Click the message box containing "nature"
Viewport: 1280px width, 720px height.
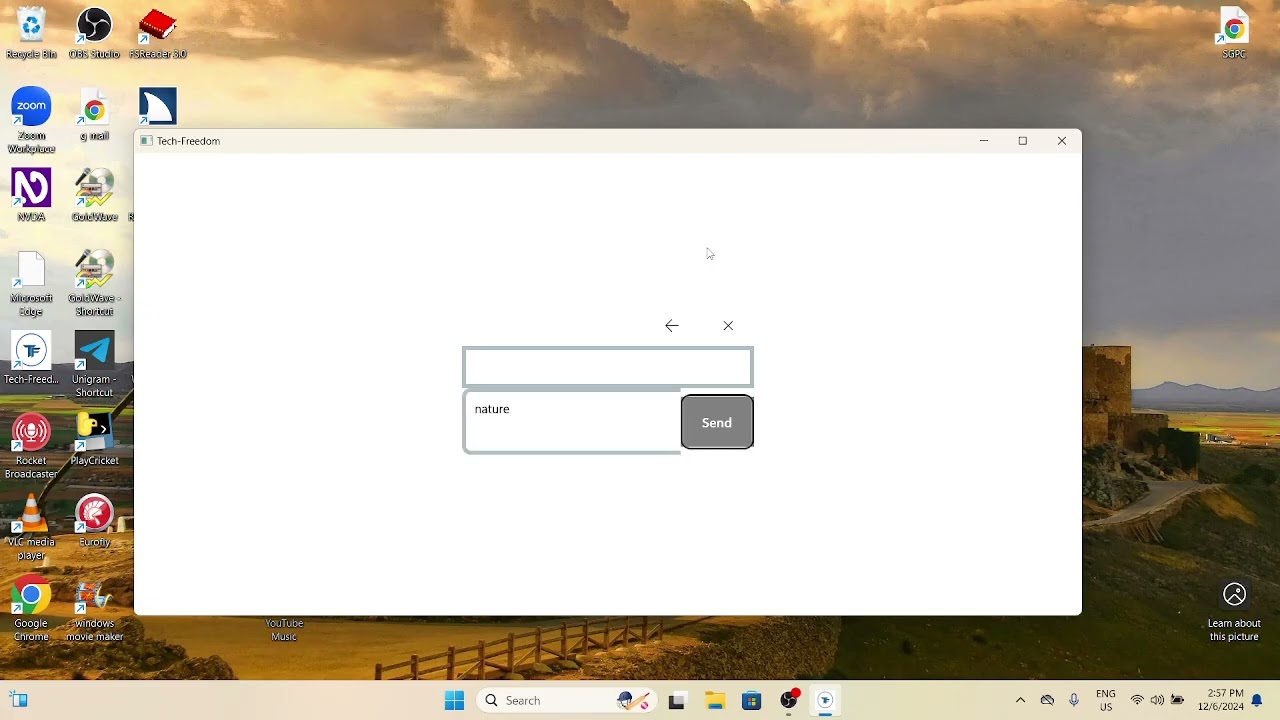[572, 422]
